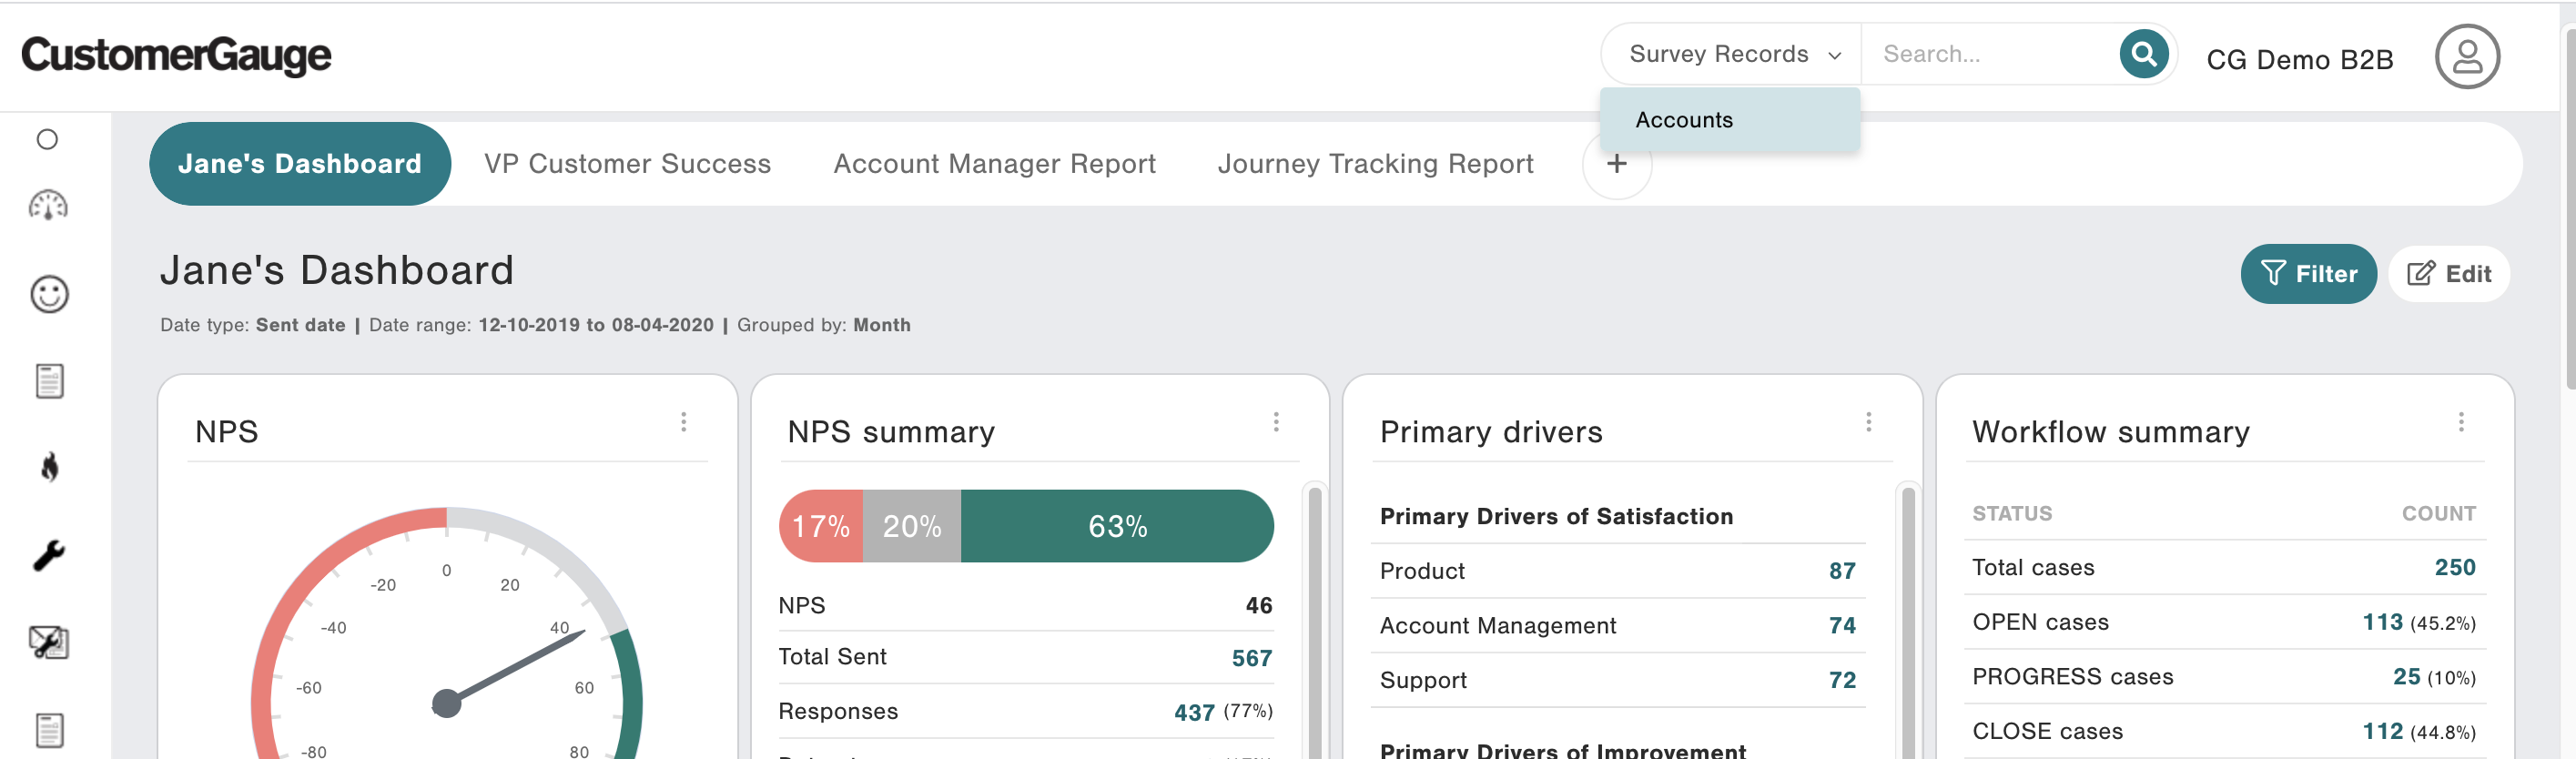The image size is (2576, 759).
Task: Open the wrench settings sidebar icon
Action: (x=49, y=555)
